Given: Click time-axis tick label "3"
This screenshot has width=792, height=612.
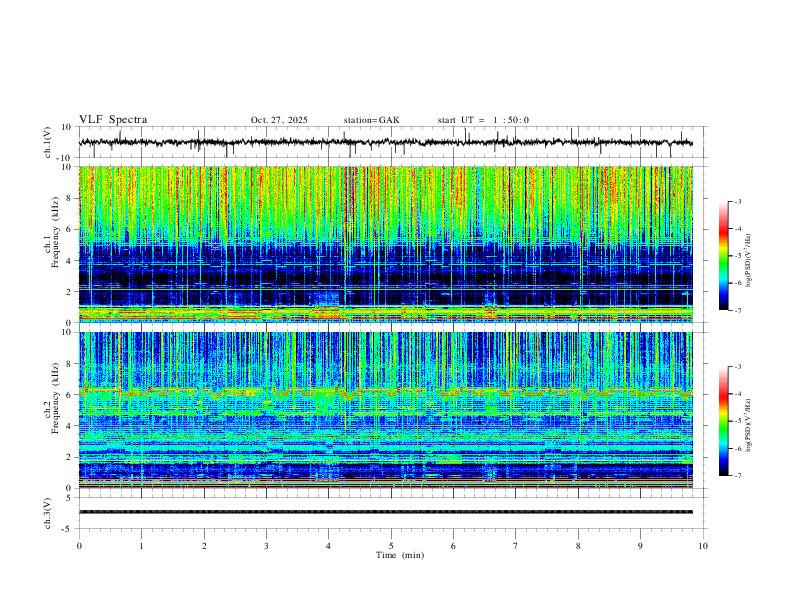Looking at the screenshot, I should click(266, 546).
